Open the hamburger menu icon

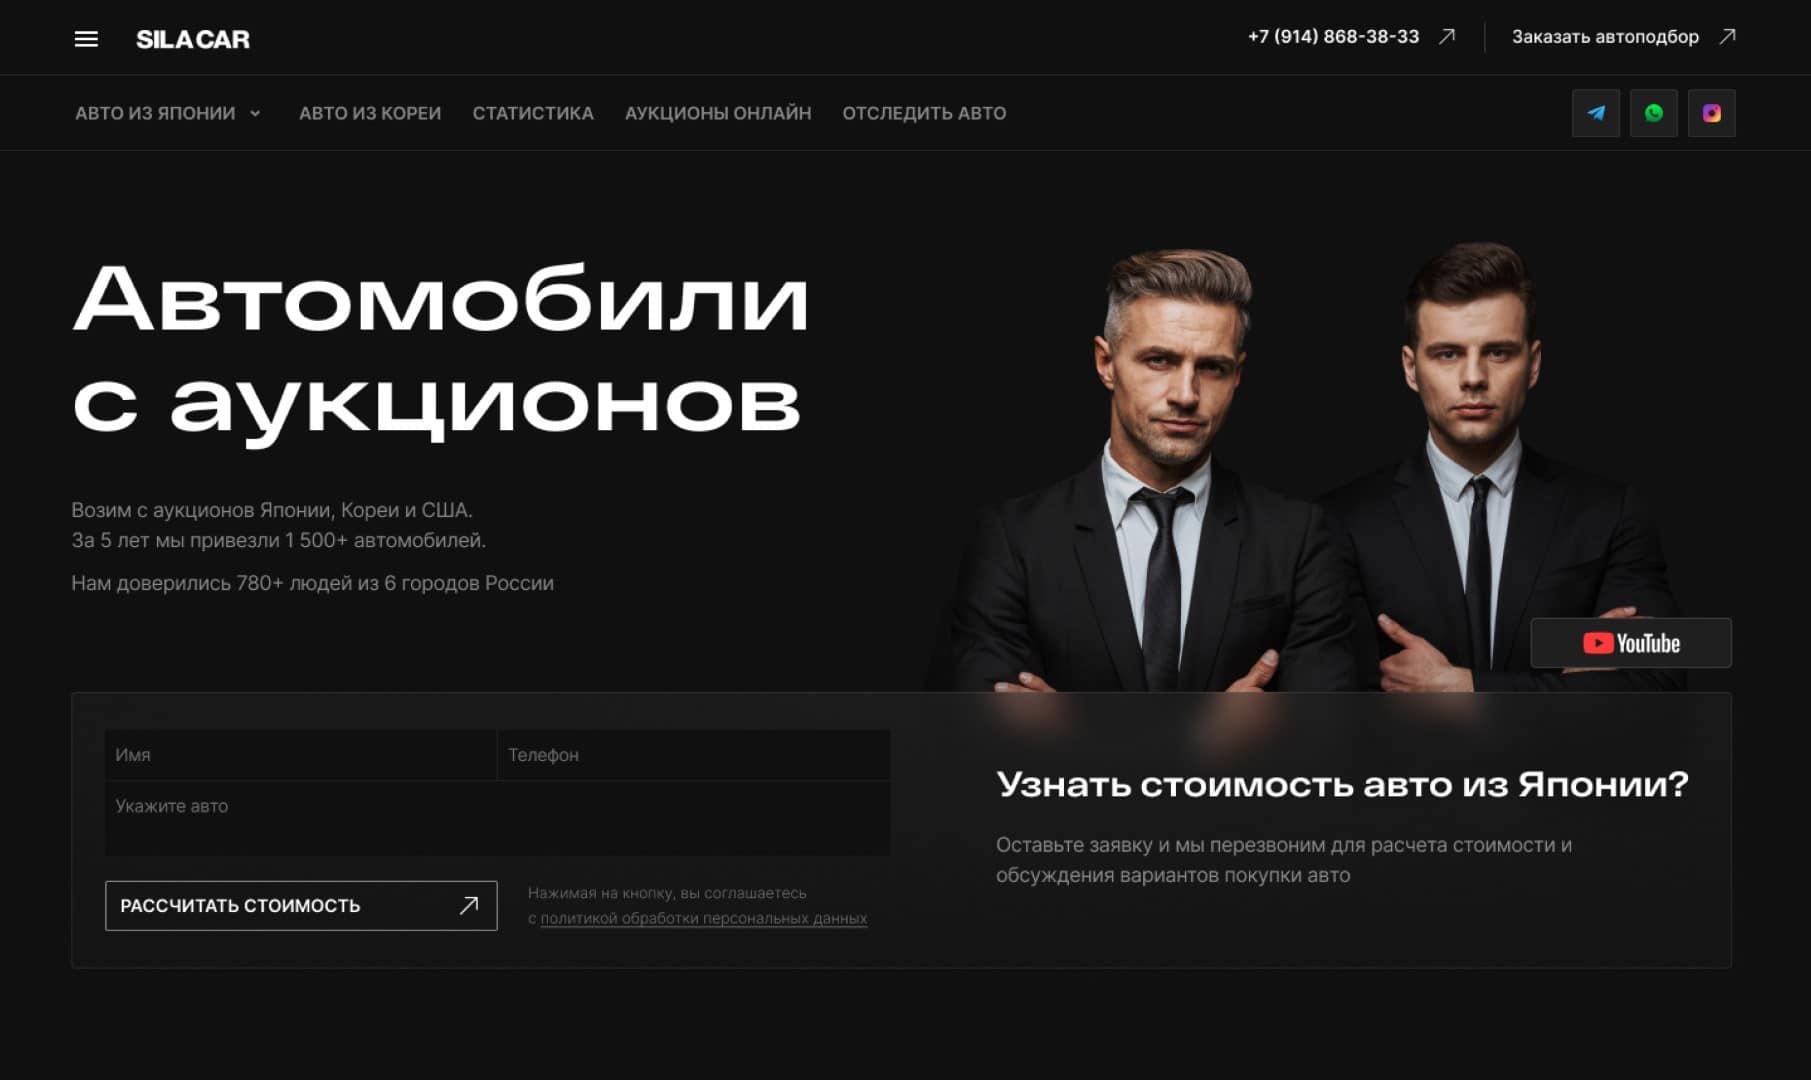(86, 39)
